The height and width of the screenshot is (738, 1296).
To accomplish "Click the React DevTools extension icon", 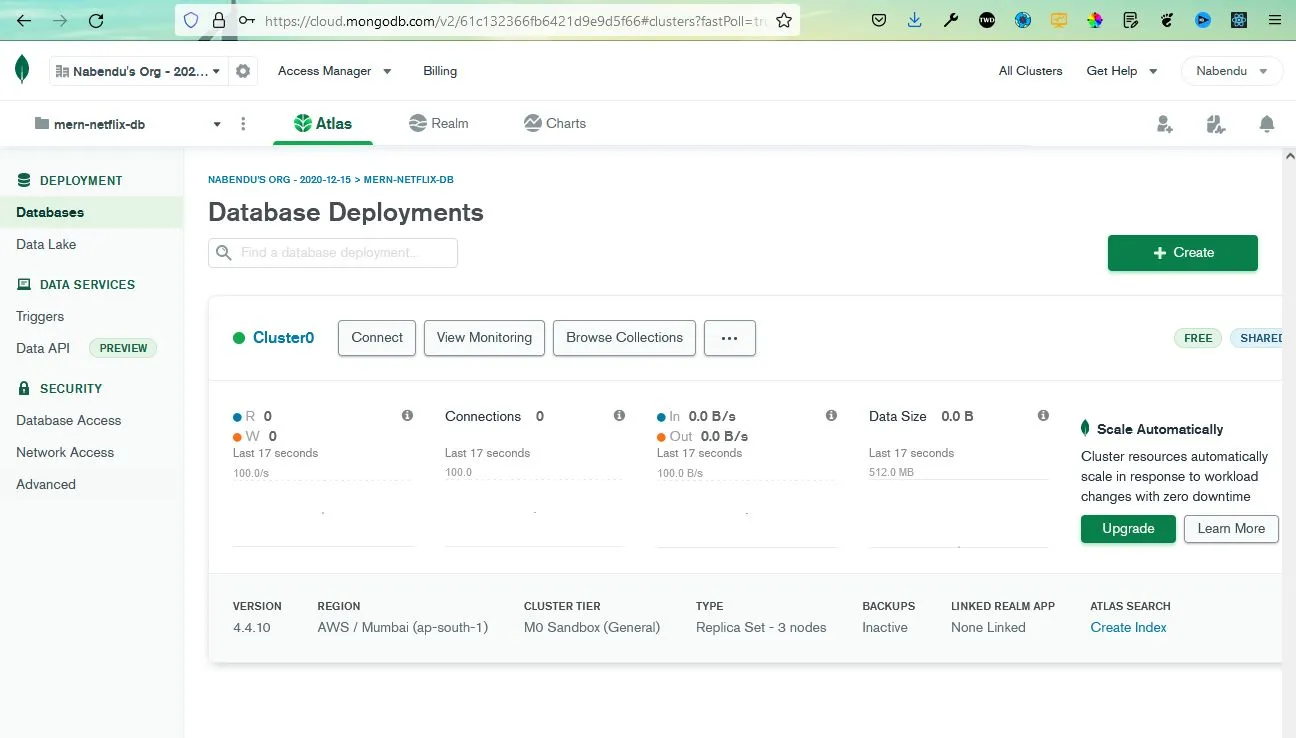I will coord(1239,20).
